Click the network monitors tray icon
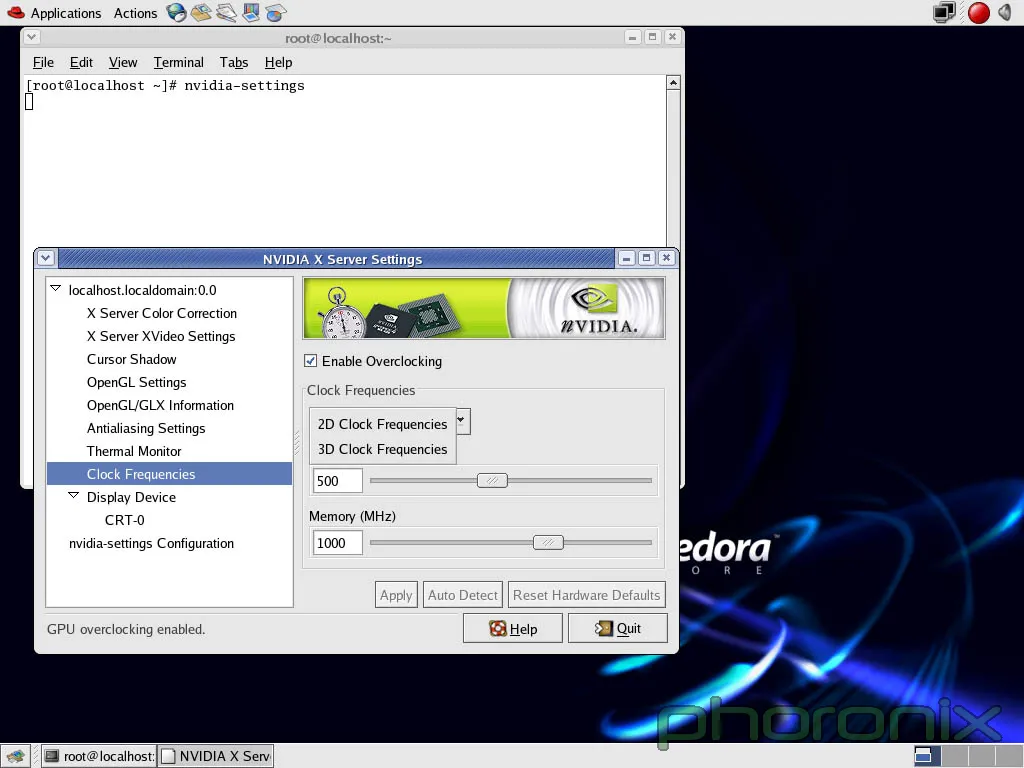 click(944, 12)
